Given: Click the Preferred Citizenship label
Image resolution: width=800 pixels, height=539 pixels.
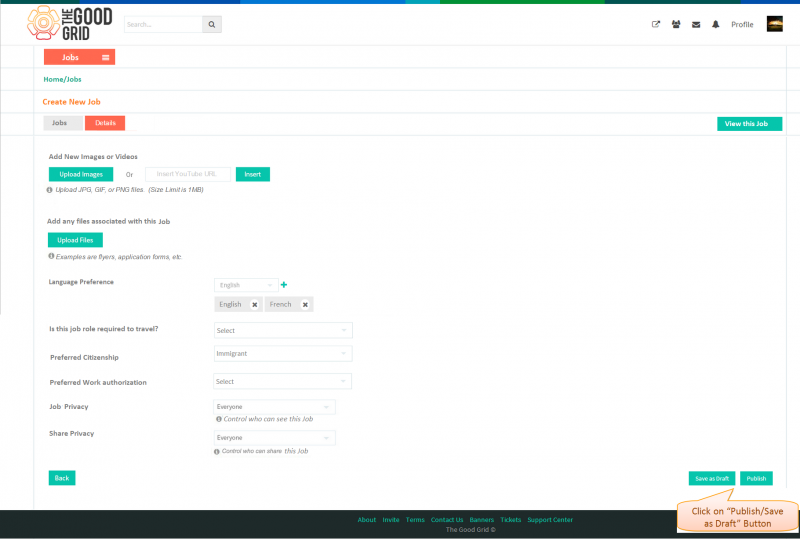Looking at the screenshot, I should (x=84, y=357).
